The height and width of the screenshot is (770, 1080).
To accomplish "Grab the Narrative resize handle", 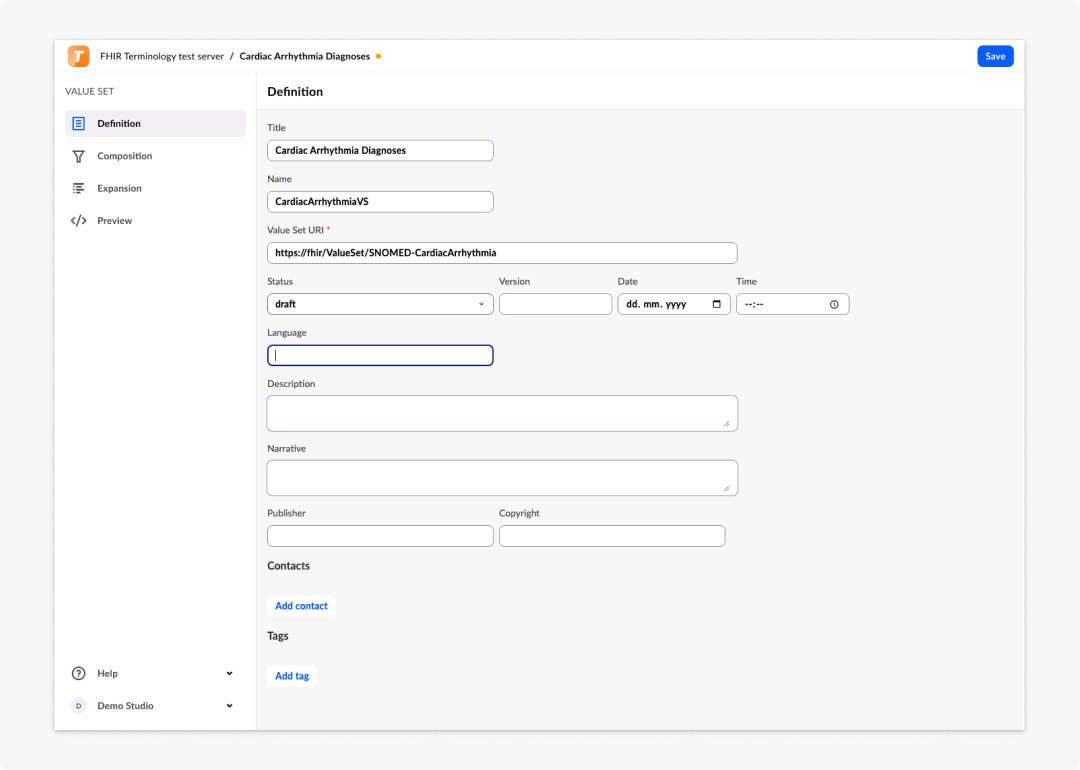I will click(x=727, y=488).
